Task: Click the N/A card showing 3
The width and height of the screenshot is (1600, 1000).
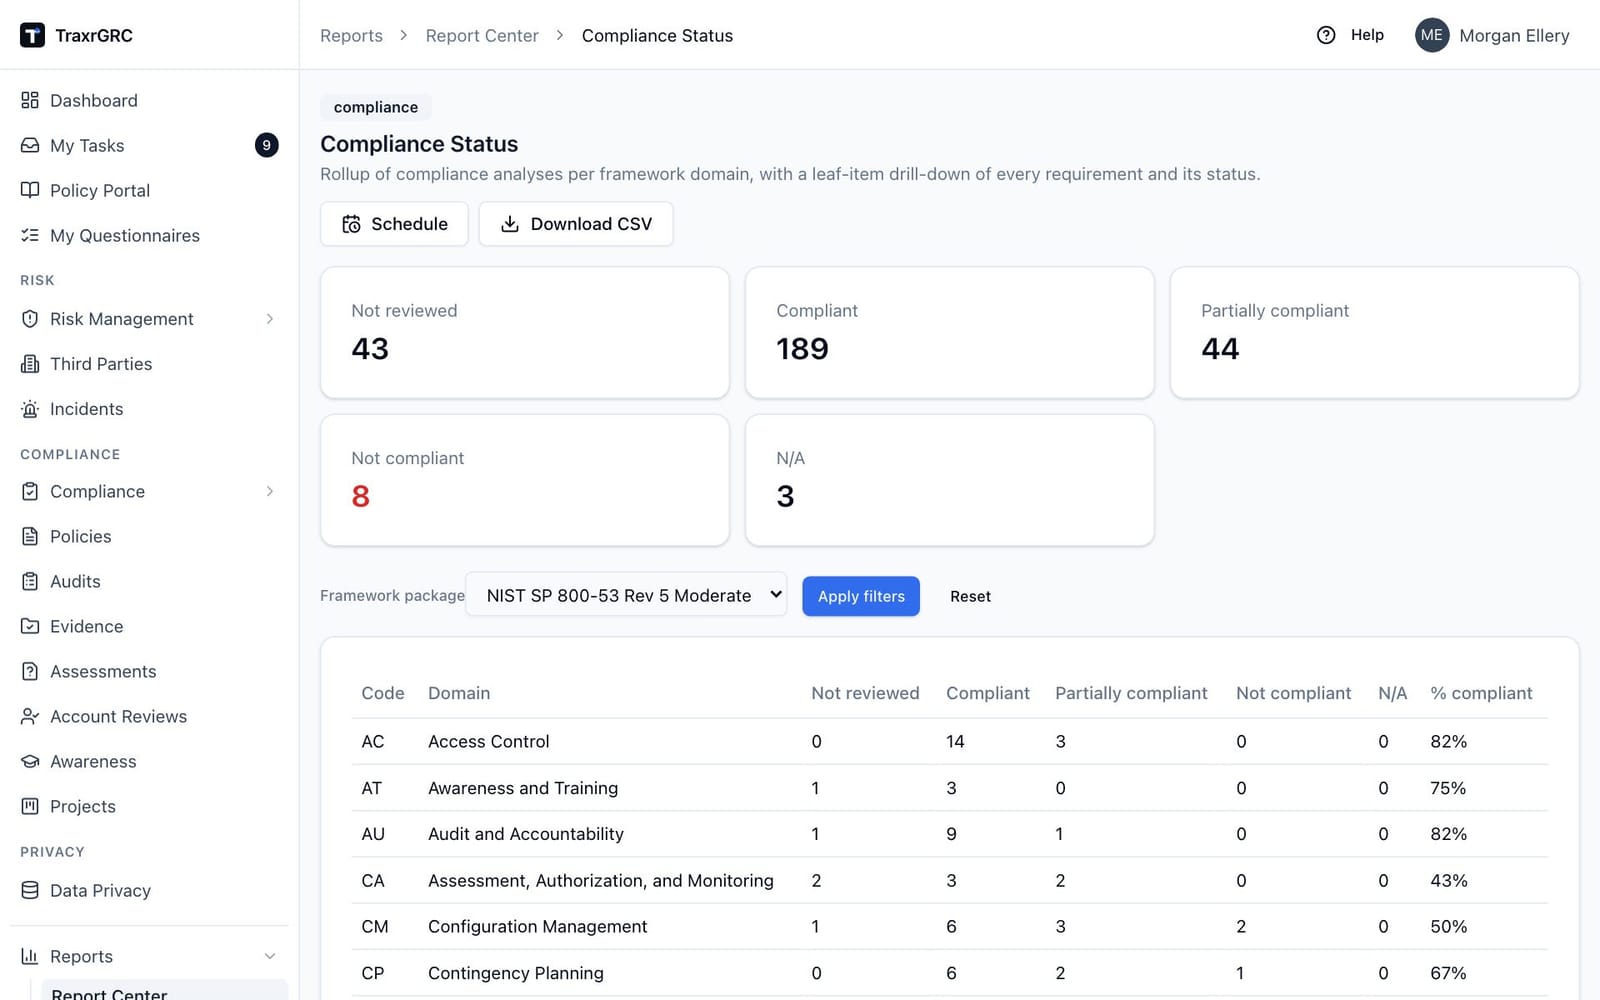Action: [x=949, y=480]
